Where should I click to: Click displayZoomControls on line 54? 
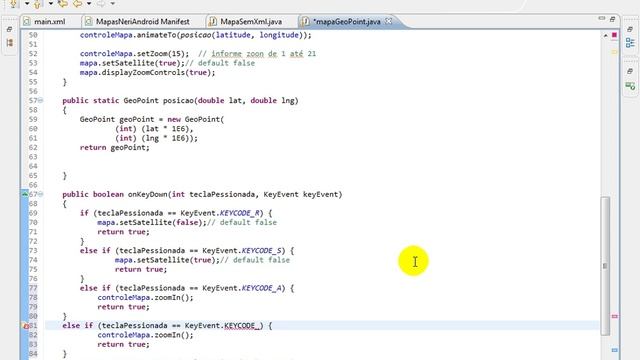143,73
